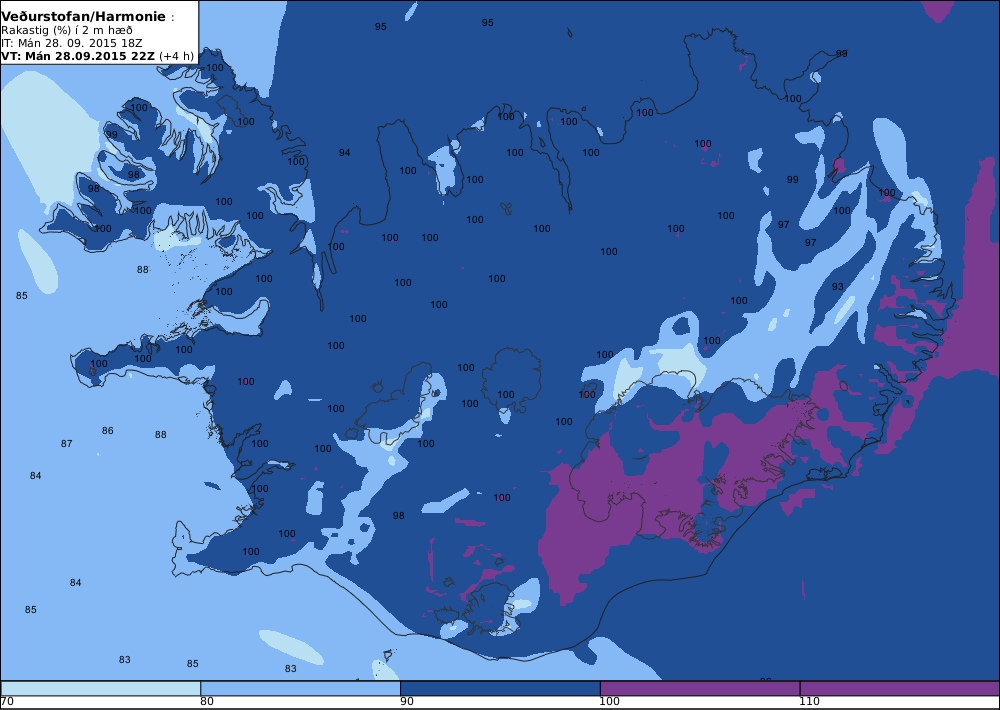Click the purple legend swatch beyond 110
This screenshot has height=710, width=1000.
tap(900, 688)
